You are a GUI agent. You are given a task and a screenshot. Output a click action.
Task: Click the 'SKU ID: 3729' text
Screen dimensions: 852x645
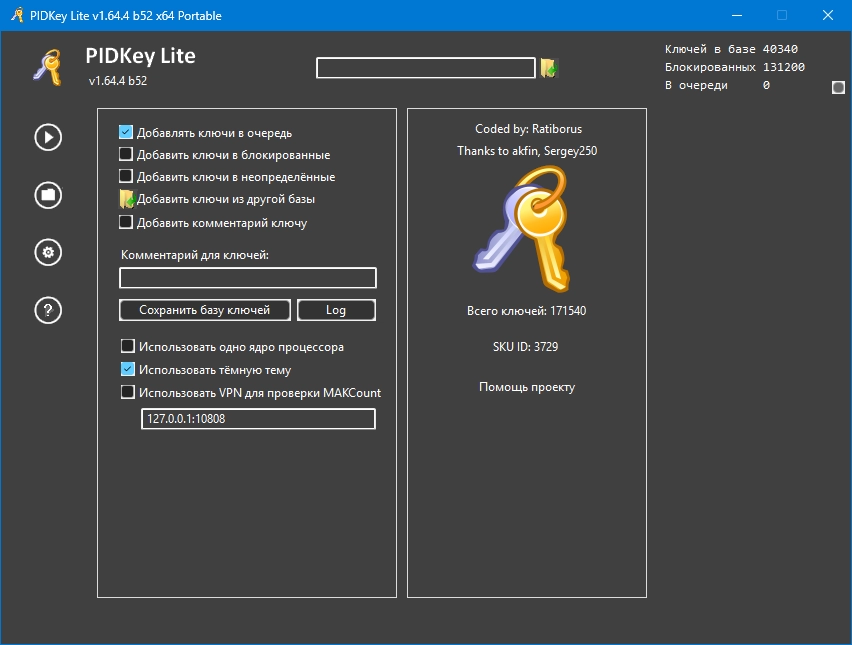pyautogui.click(x=525, y=347)
